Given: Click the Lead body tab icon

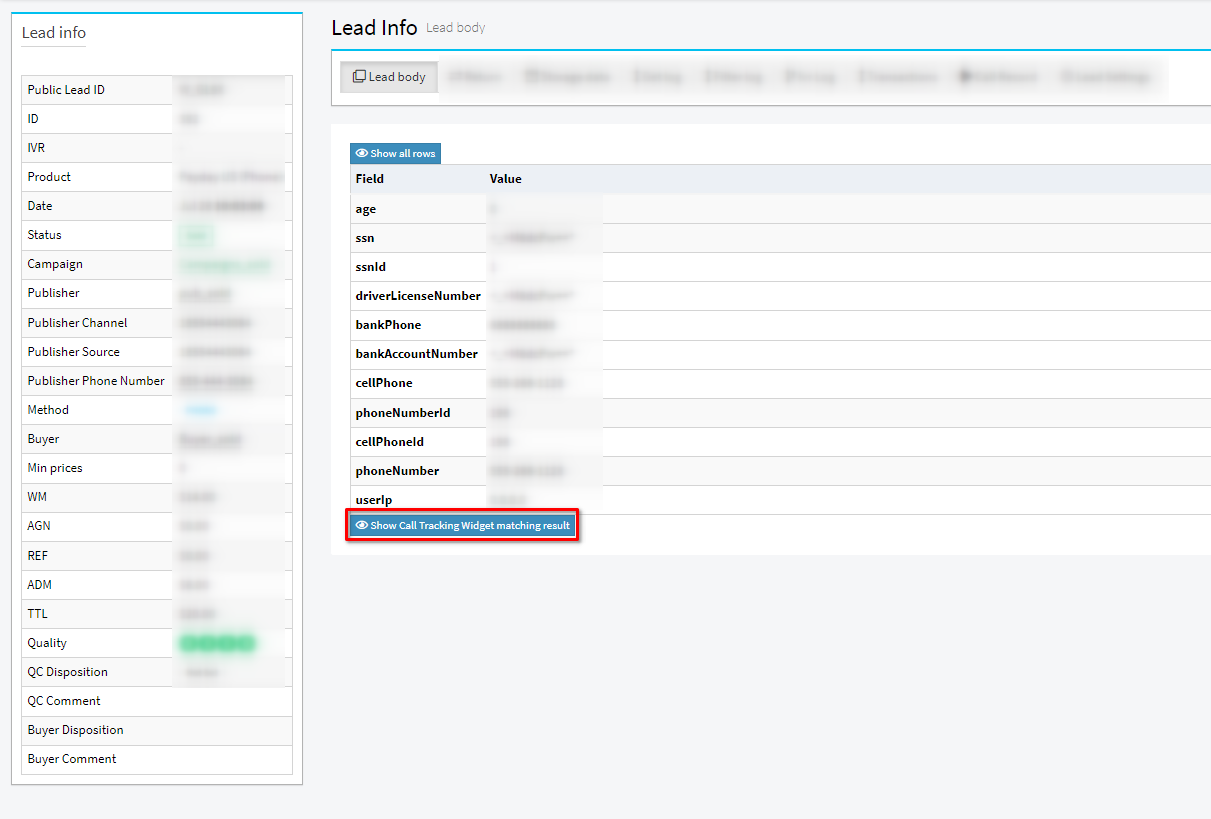Looking at the screenshot, I should [x=359, y=77].
